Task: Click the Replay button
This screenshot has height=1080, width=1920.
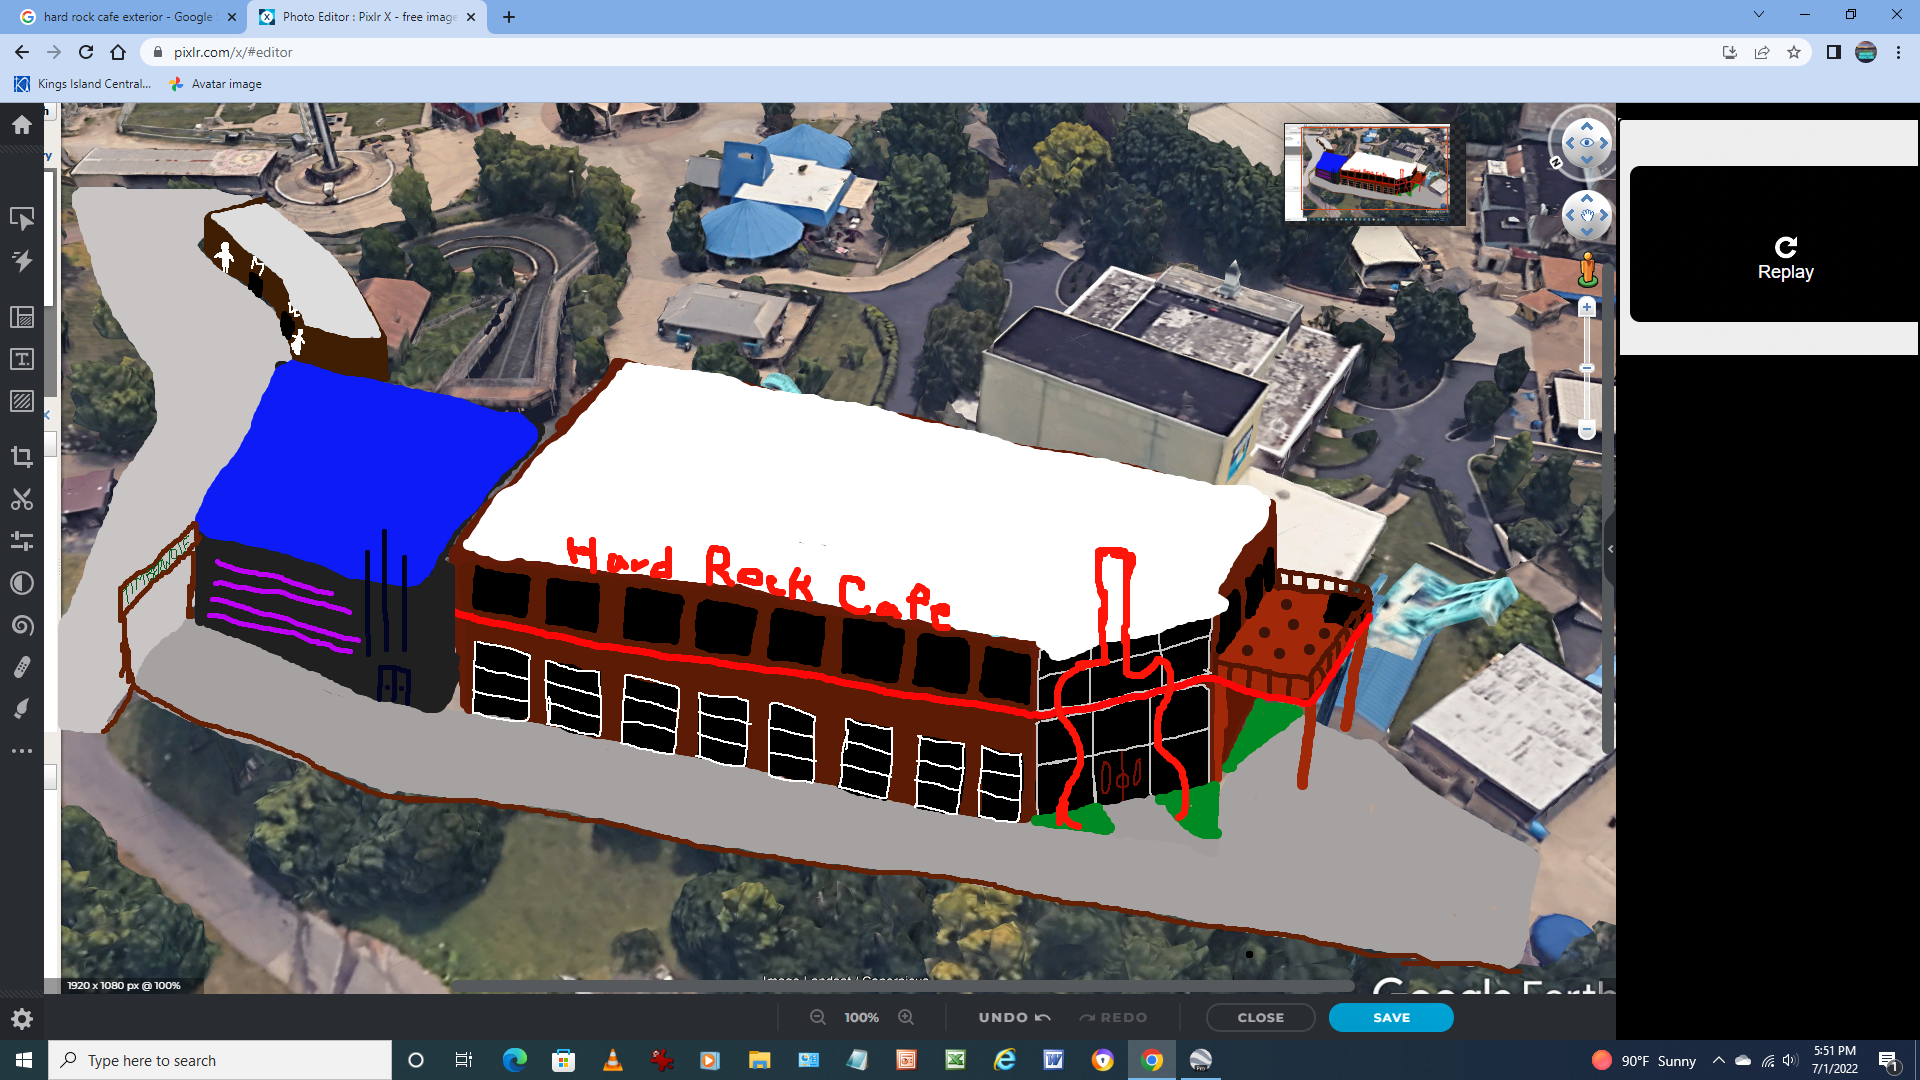Action: [1785, 258]
